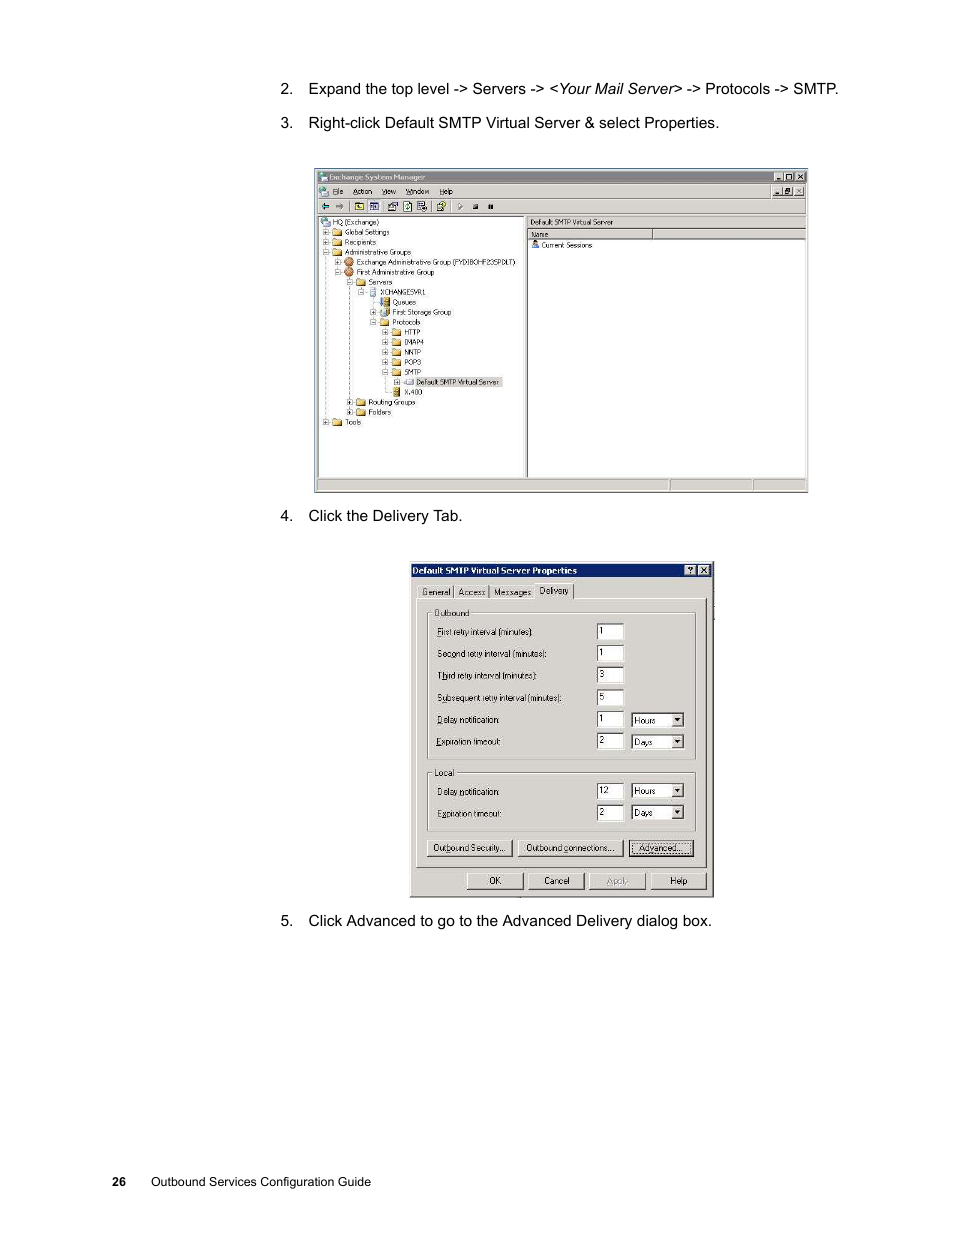This screenshot has width=954, height=1235.
Task: Click the Advanced button
Action: 661,848
